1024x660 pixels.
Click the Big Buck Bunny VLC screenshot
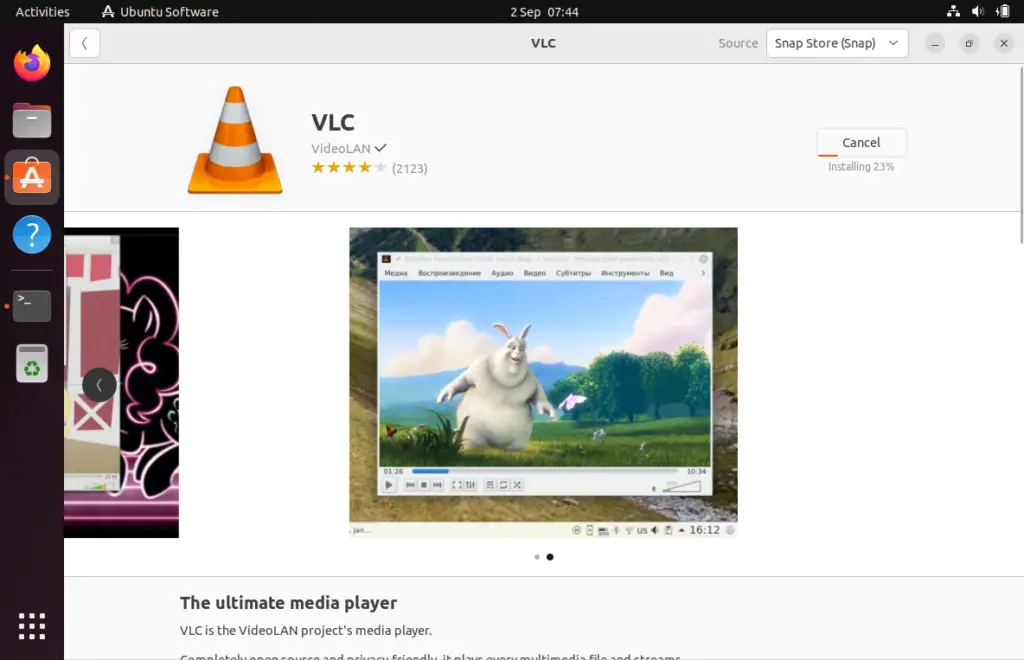click(x=543, y=383)
